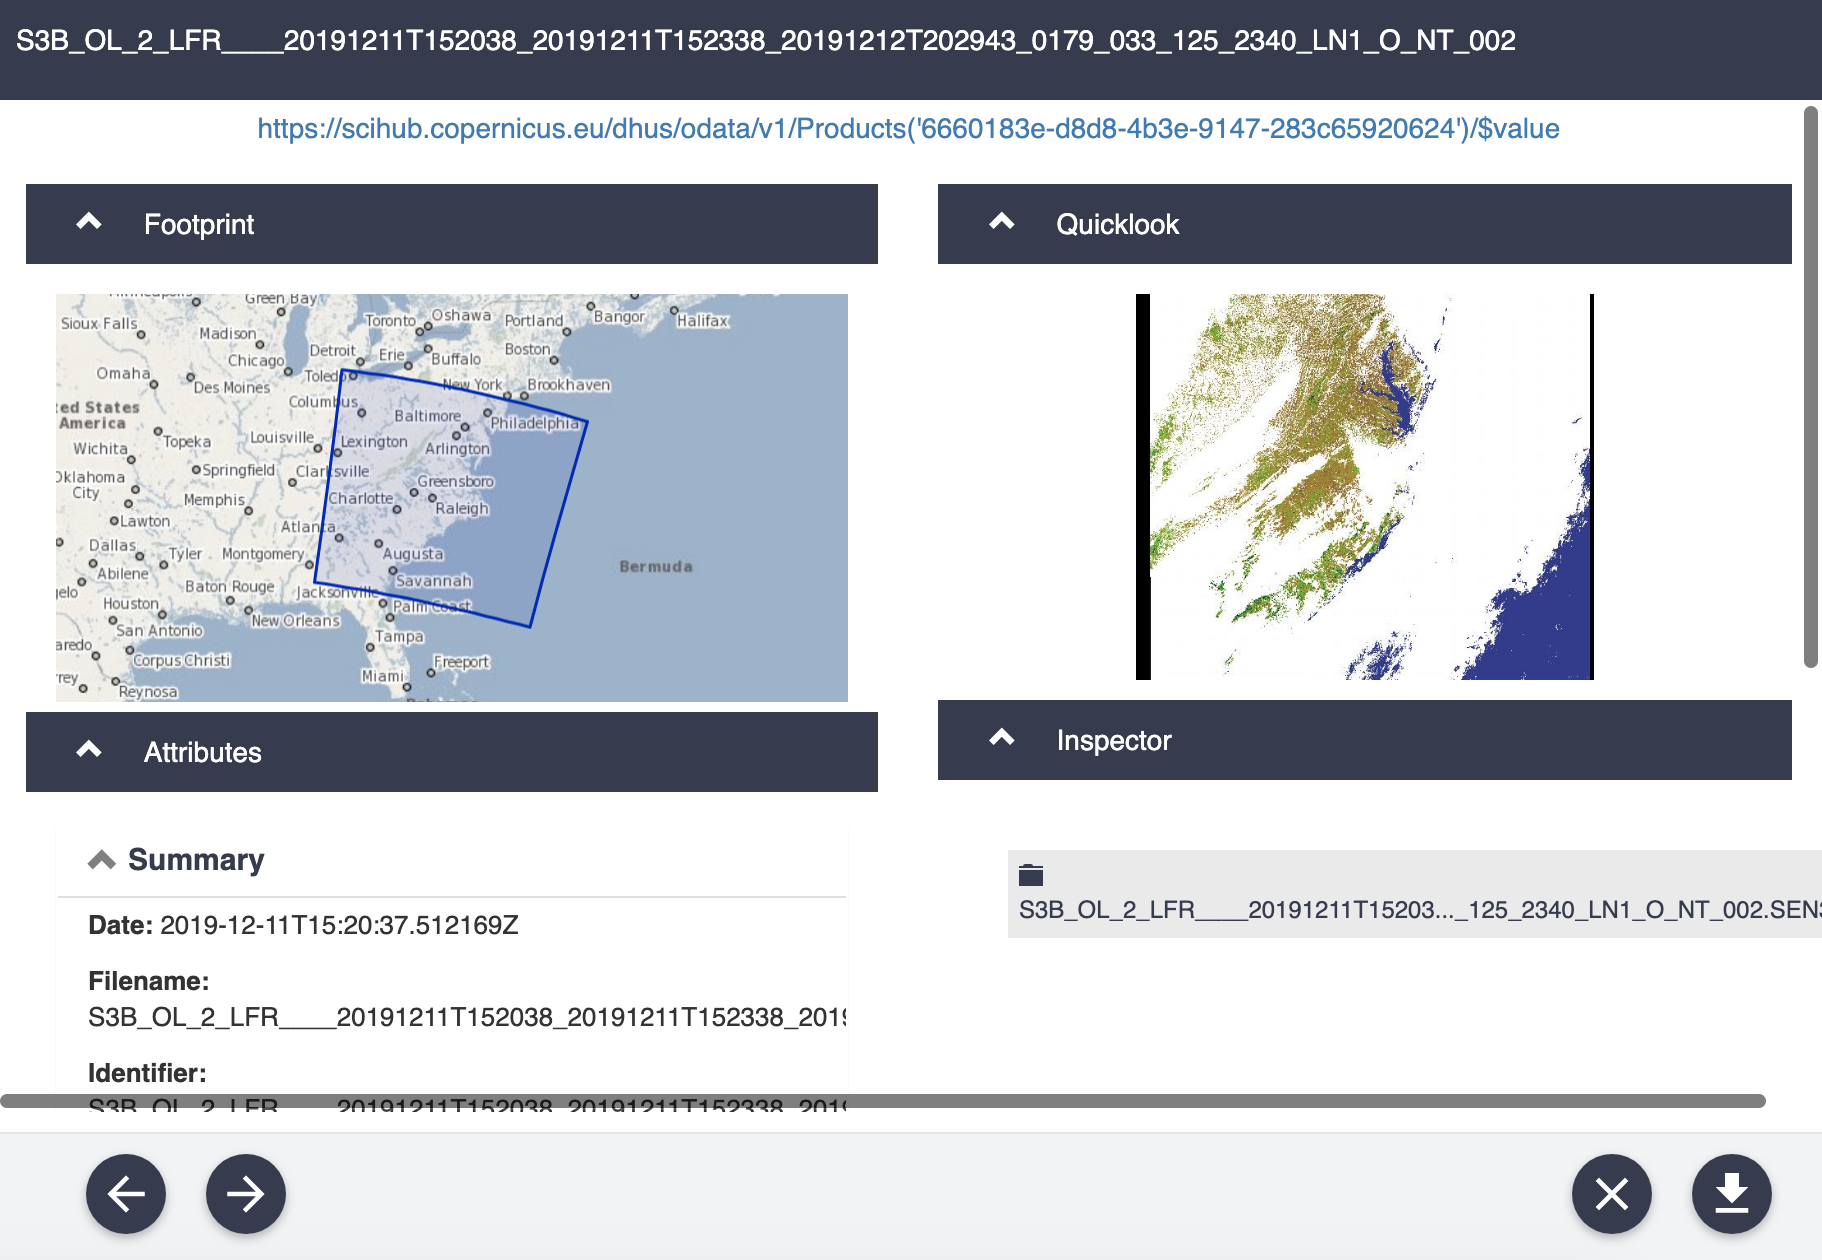Collapse the Attributes panel chevron
The height and width of the screenshot is (1260, 1822).
pos(89,751)
